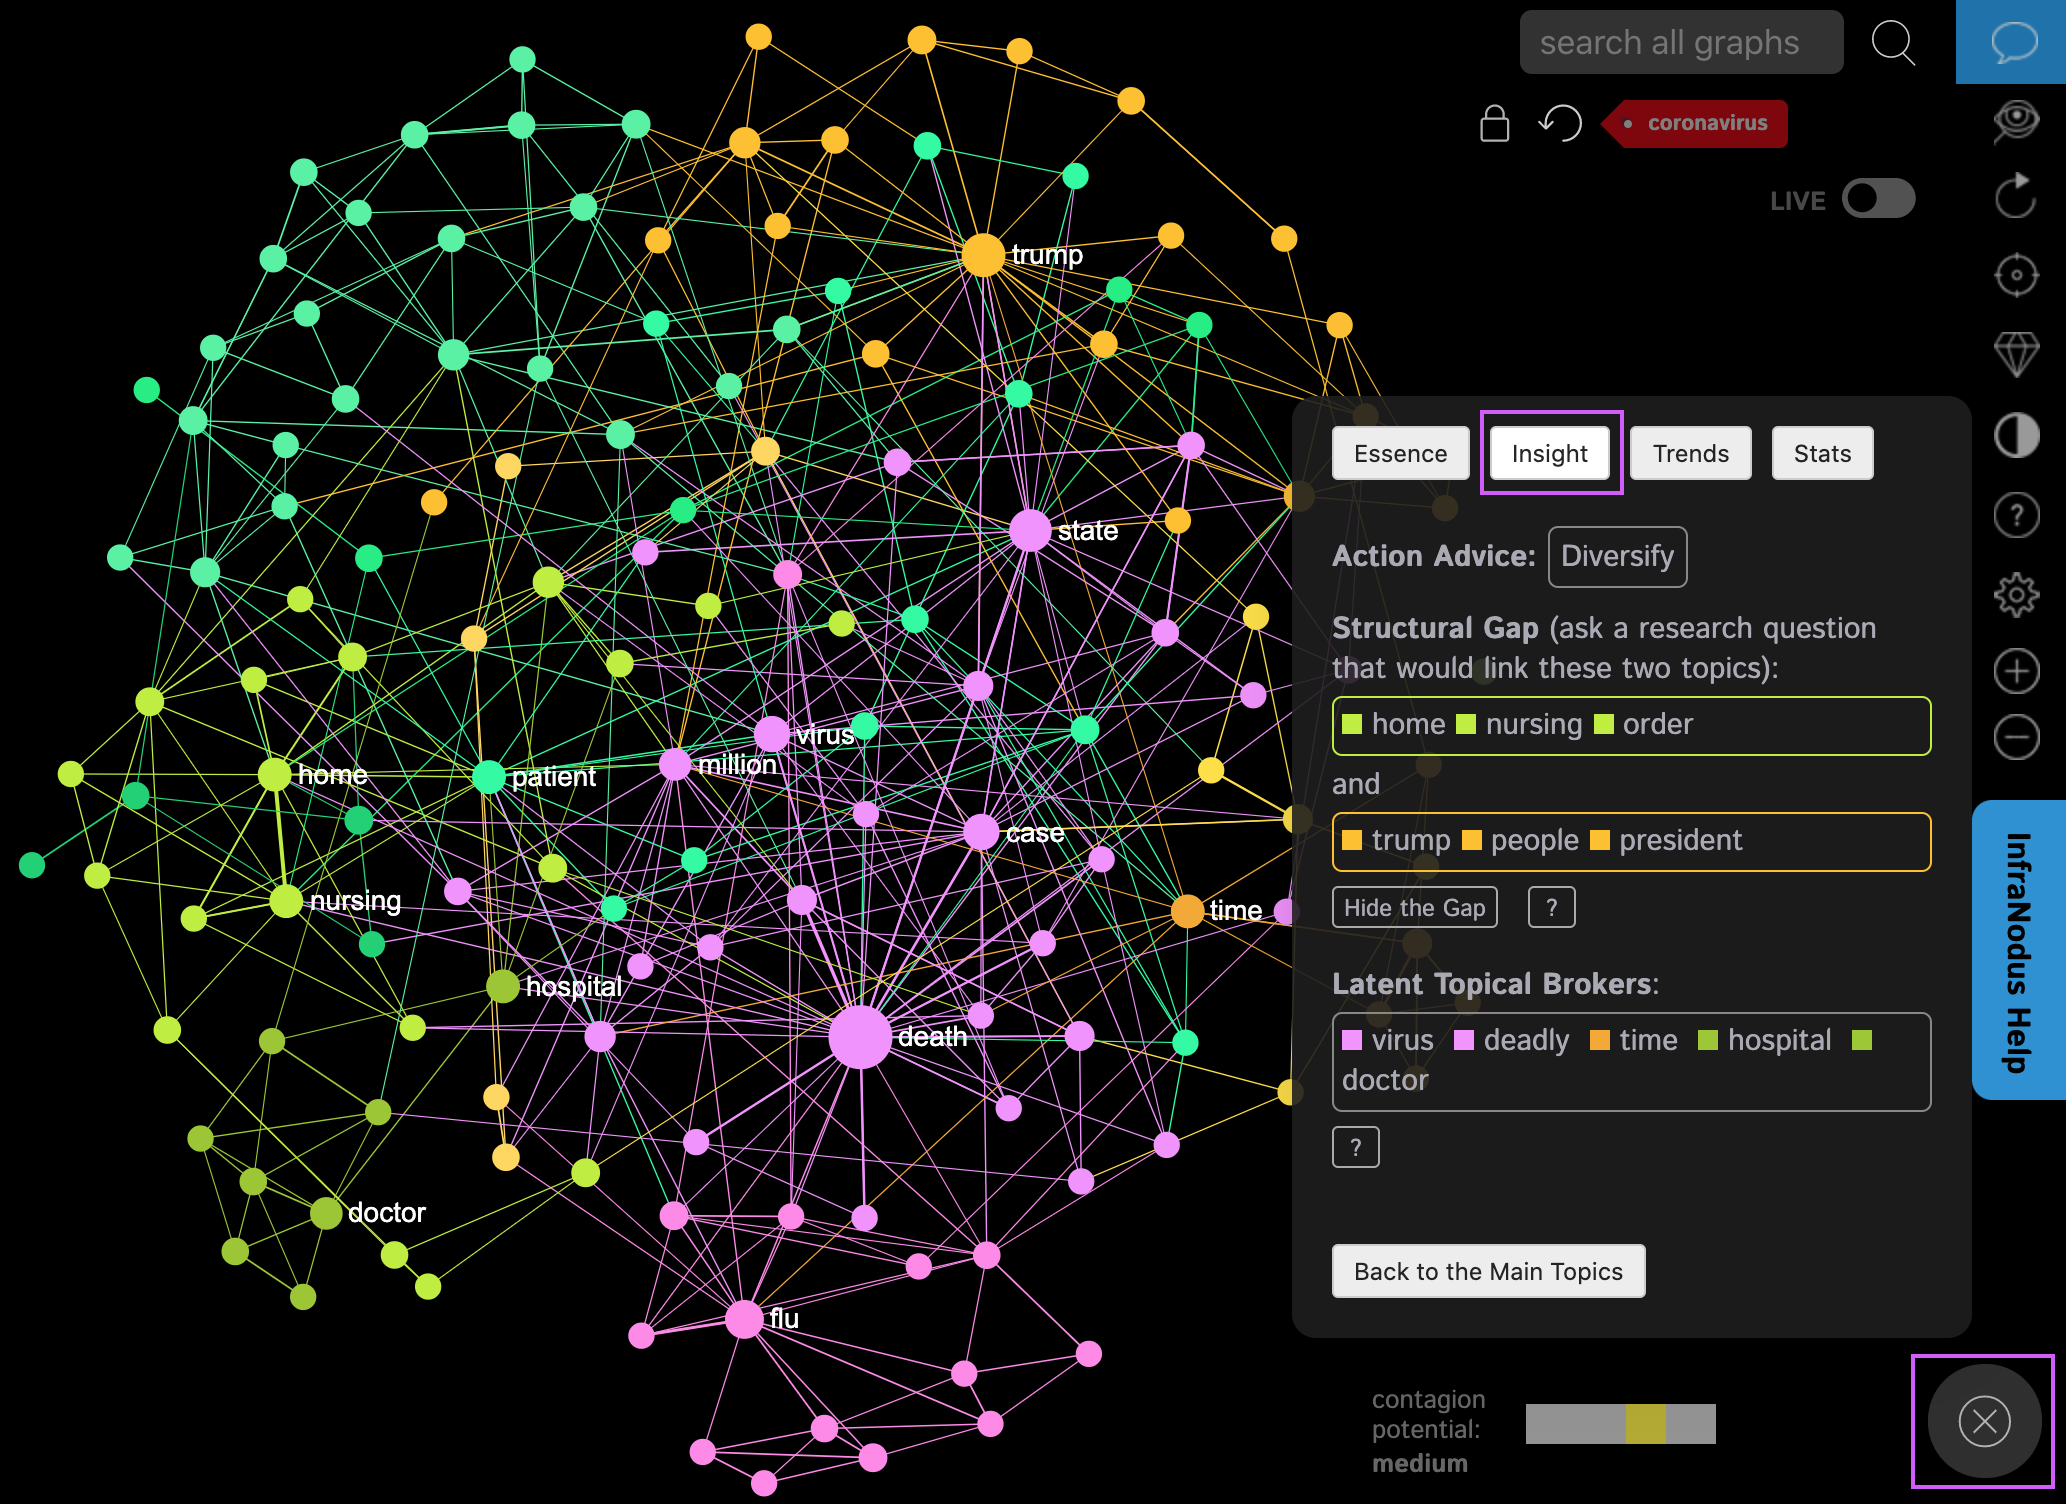Select the Insight tab
Screen dimensions: 2066x1504
tap(1550, 453)
